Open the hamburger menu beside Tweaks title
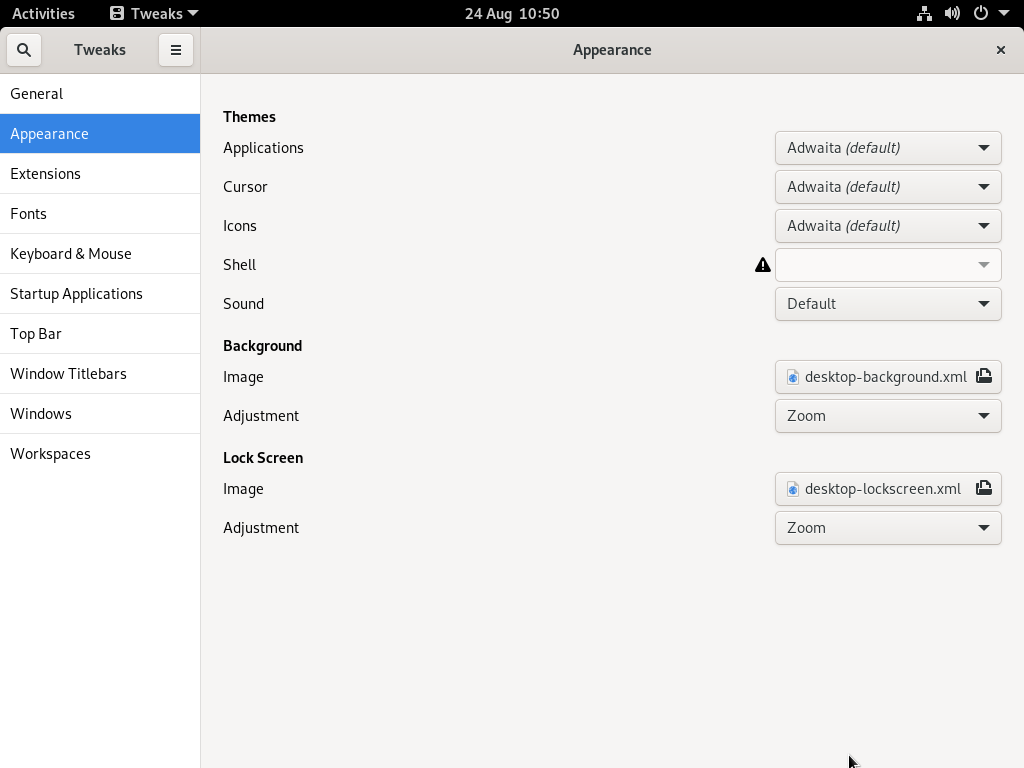The height and width of the screenshot is (768, 1024). point(176,50)
